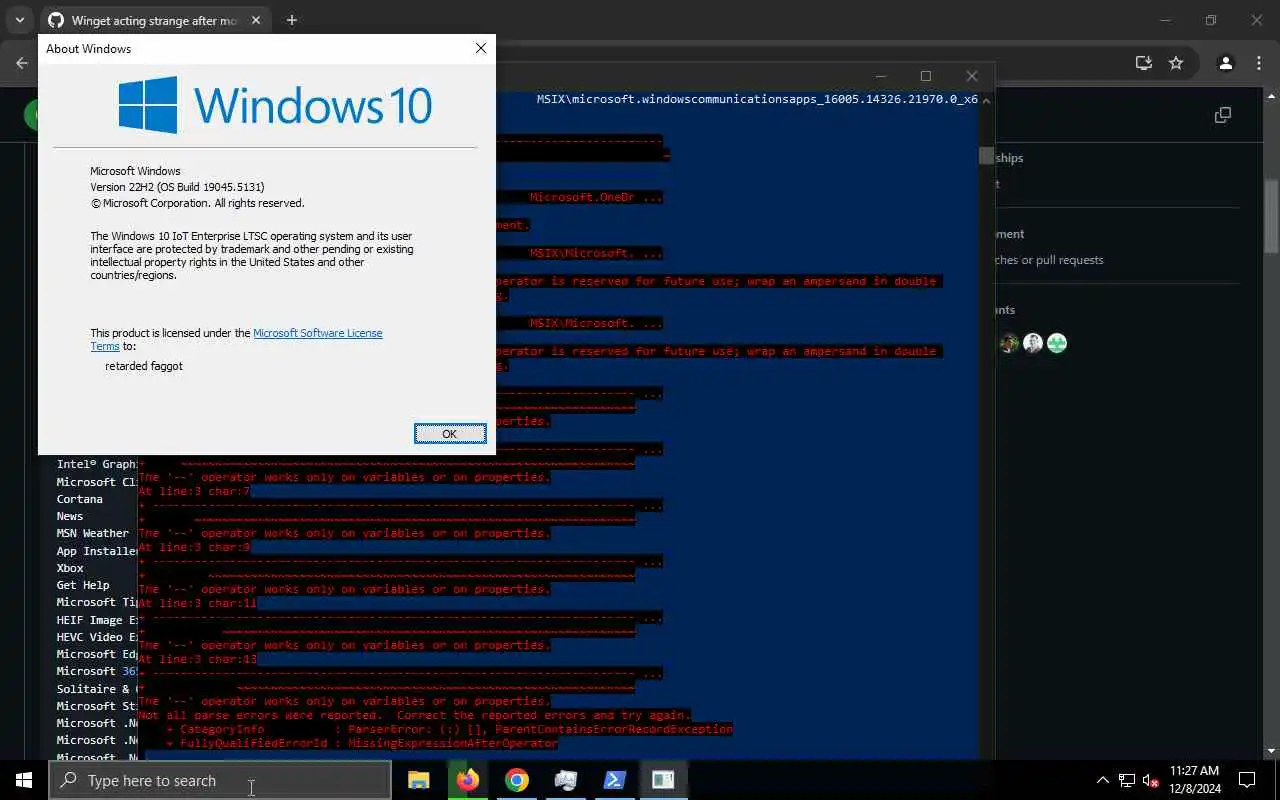Click 'Intel® Graph' in the terminal list
Screen dimensions: 1280x800
tap(97, 464)
